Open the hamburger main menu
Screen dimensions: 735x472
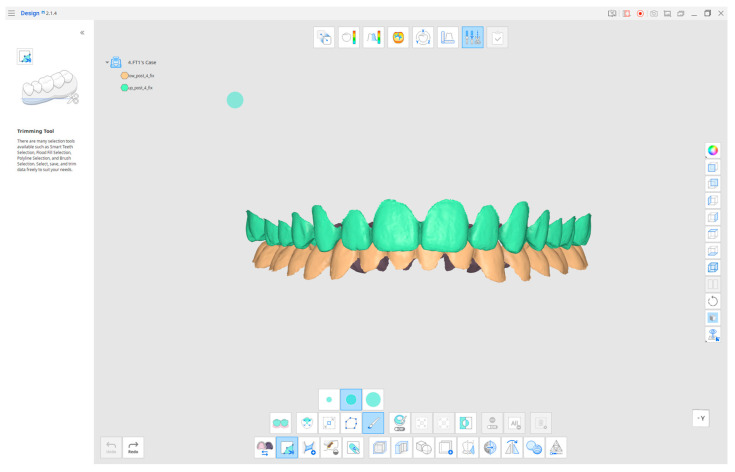11,13
